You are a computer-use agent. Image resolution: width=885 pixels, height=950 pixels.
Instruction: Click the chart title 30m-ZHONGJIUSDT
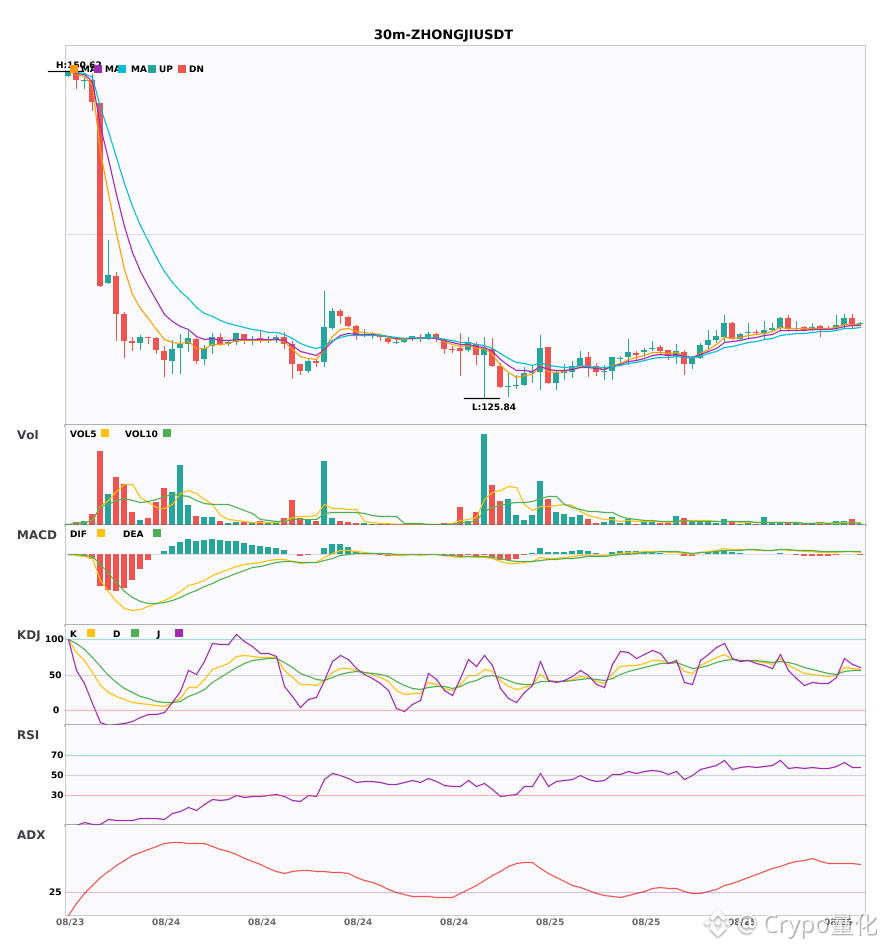pyautogui.click(x=443, y=35)
